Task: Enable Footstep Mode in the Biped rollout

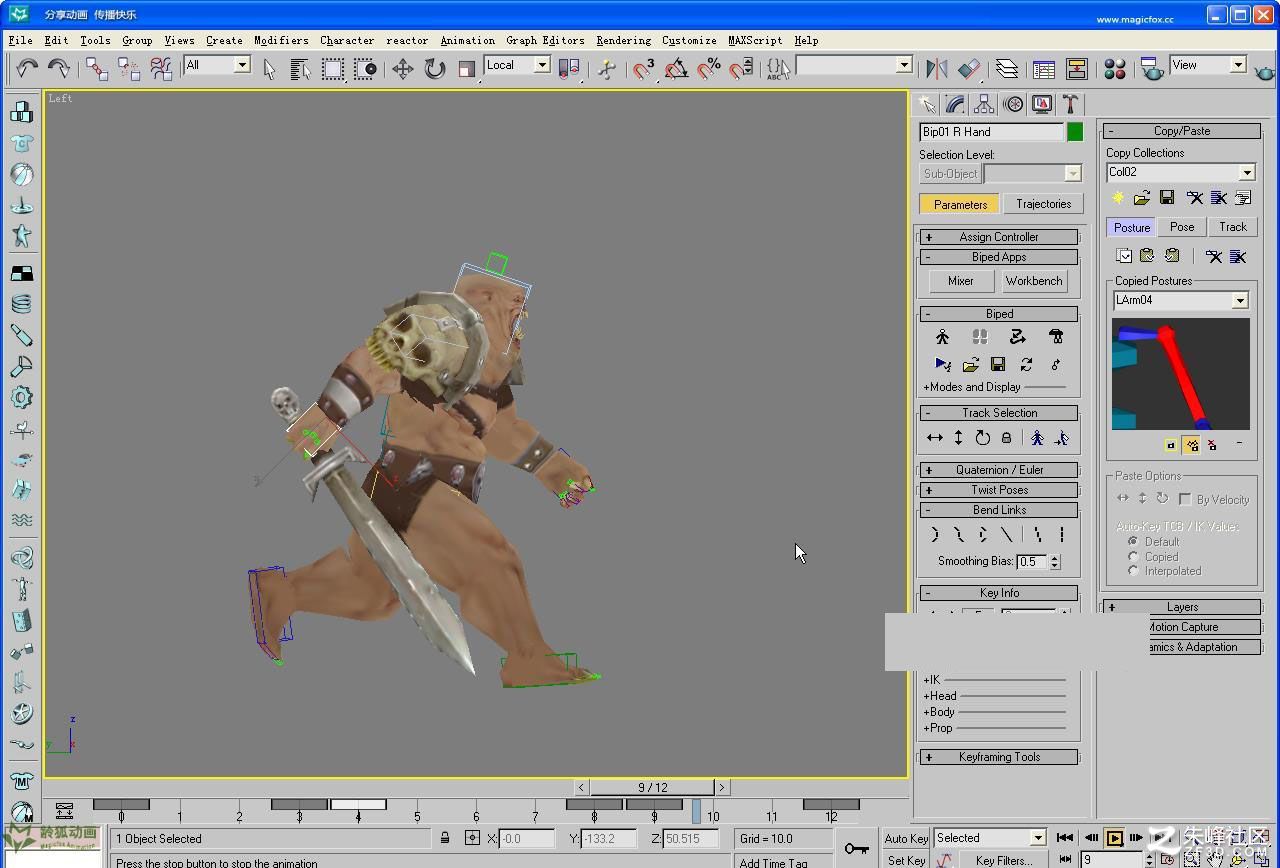Action: [x=980, y=337]
